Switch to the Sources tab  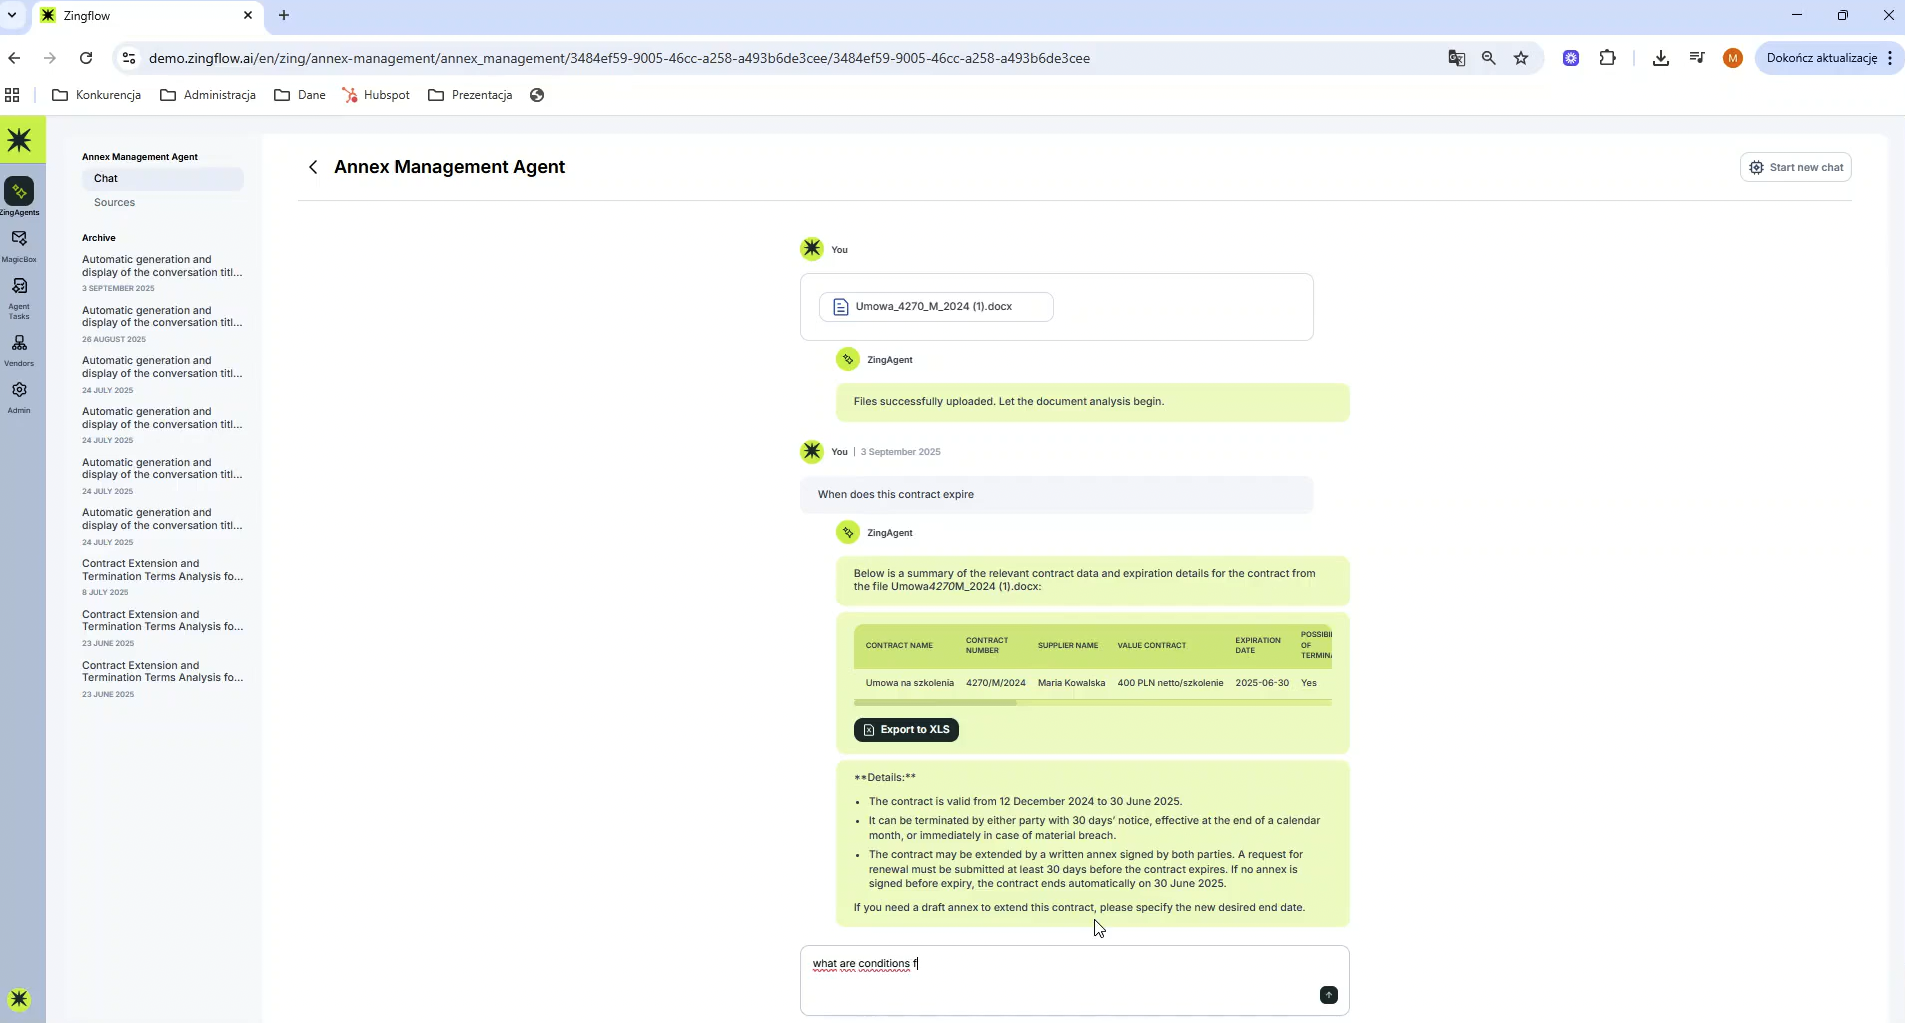(x=114, y=203)
